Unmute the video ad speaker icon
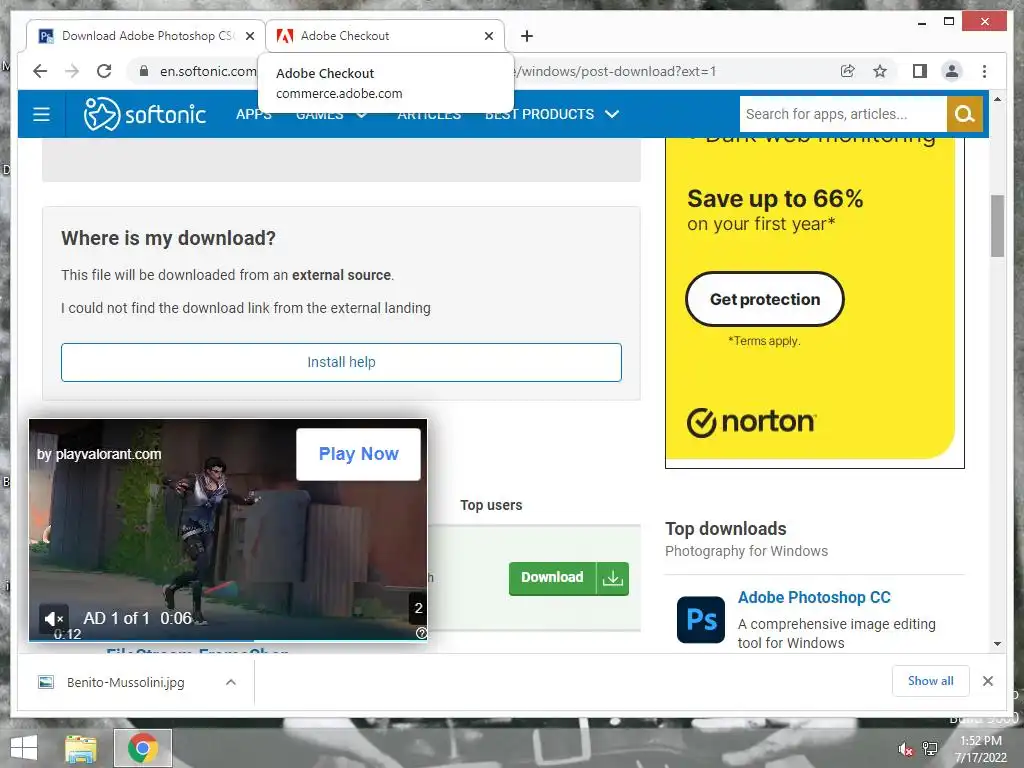 tap(54, 618)
